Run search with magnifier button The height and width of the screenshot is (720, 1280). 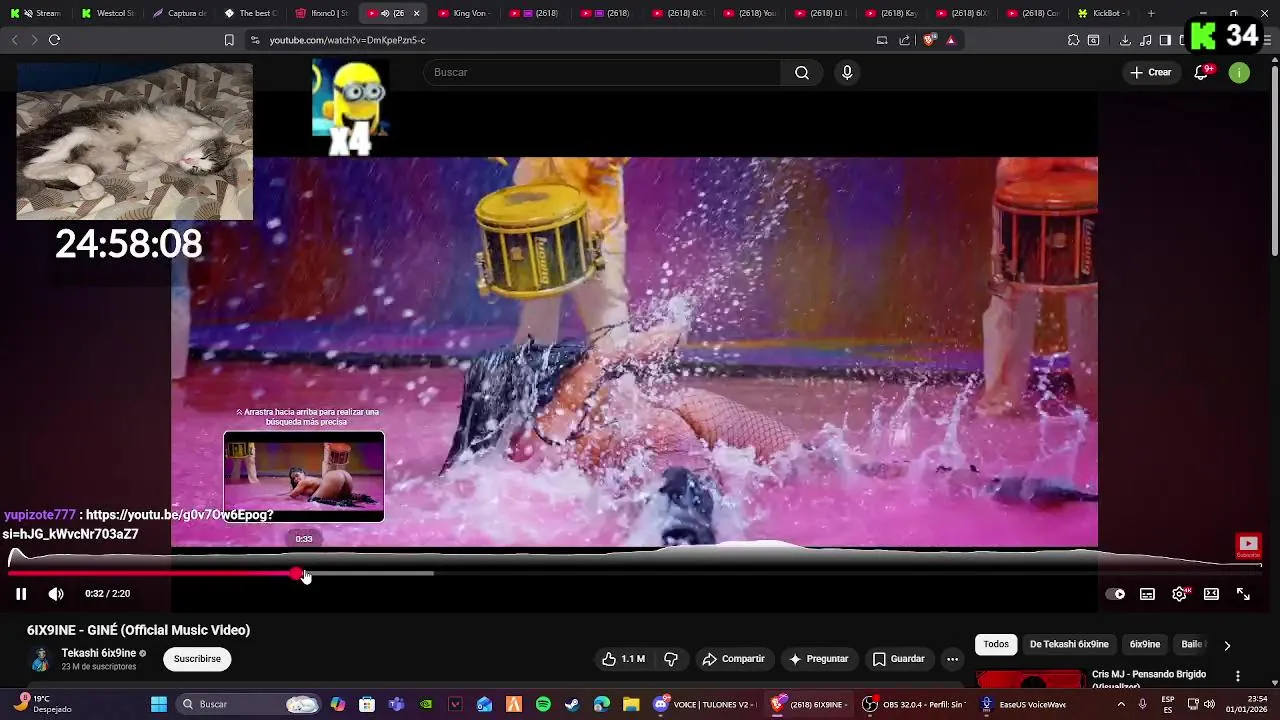(x=802, y=72)
